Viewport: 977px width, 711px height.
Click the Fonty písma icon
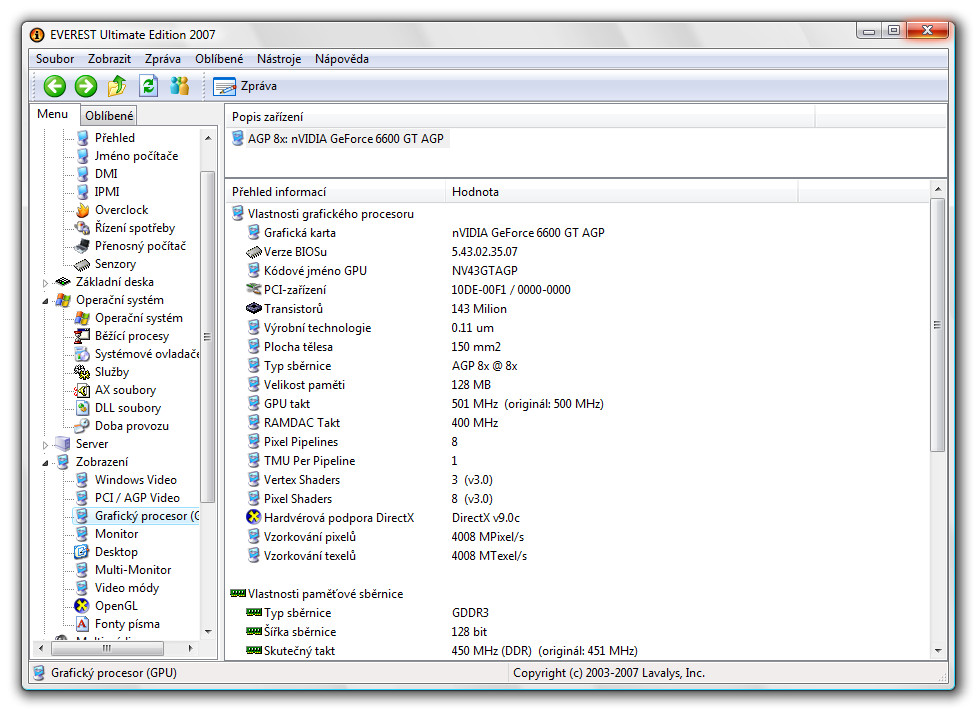pos(82,624)
